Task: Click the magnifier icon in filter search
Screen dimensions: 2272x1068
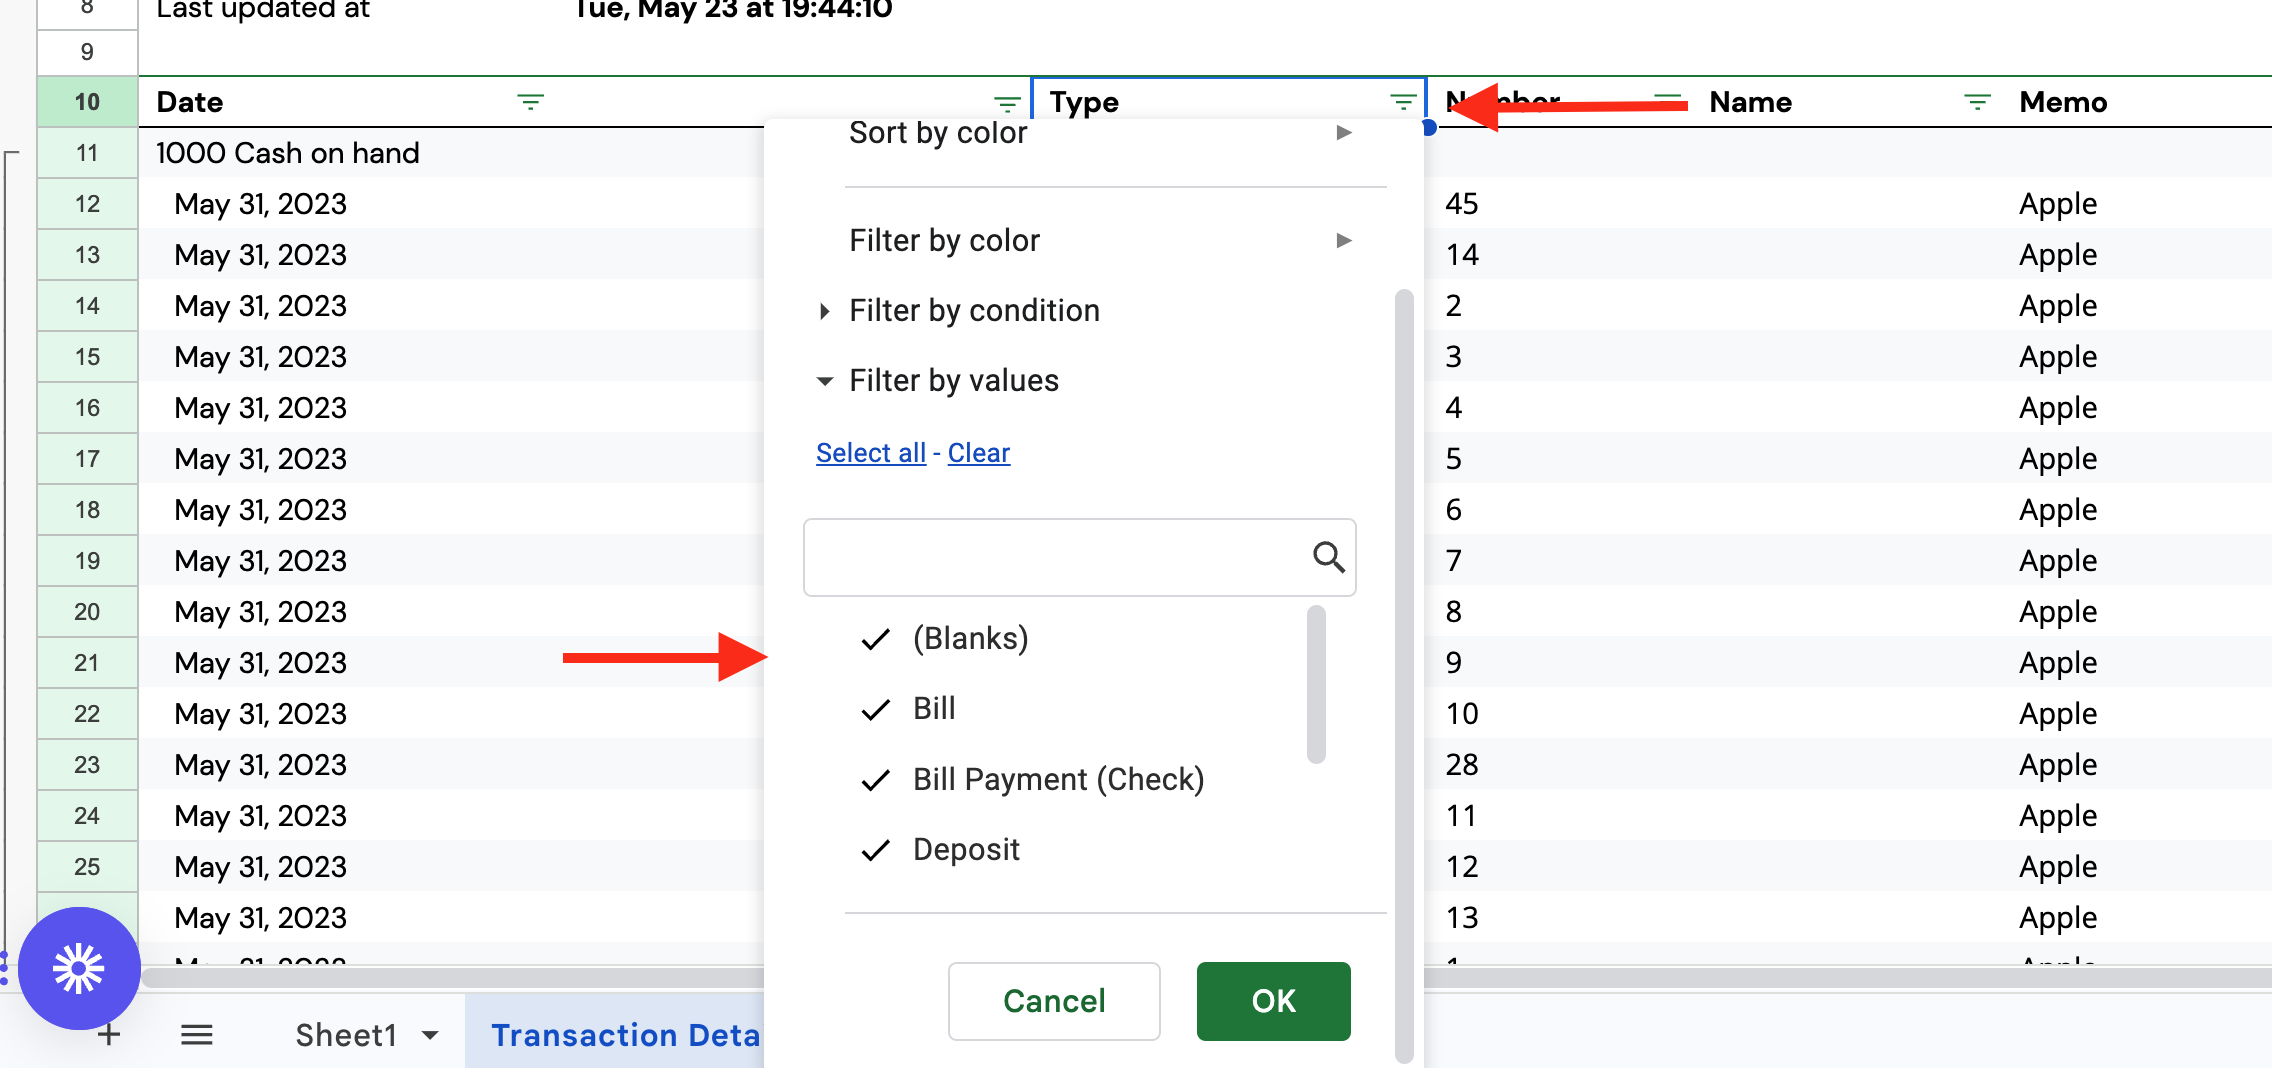Action: pos(1328,557)
